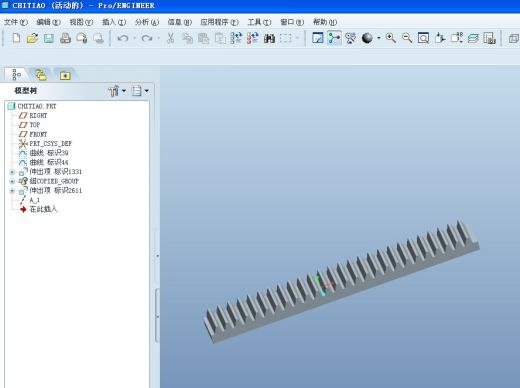Click the Zoom out magnifier icon
This screenshot has width=520, height=388.
pos(407,38)
